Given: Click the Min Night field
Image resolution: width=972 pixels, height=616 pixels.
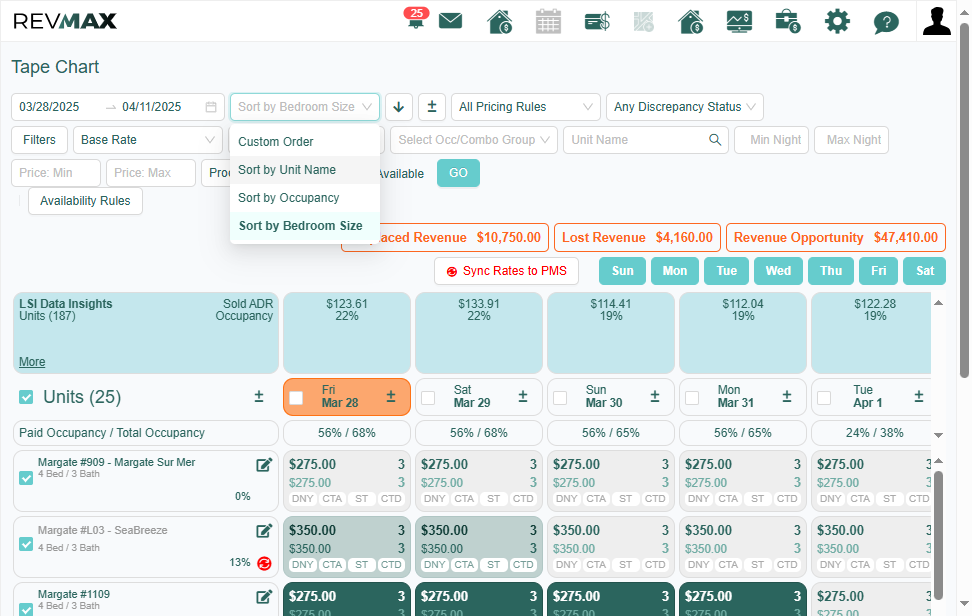Looking at the screenshot, I should click(772, 140).
